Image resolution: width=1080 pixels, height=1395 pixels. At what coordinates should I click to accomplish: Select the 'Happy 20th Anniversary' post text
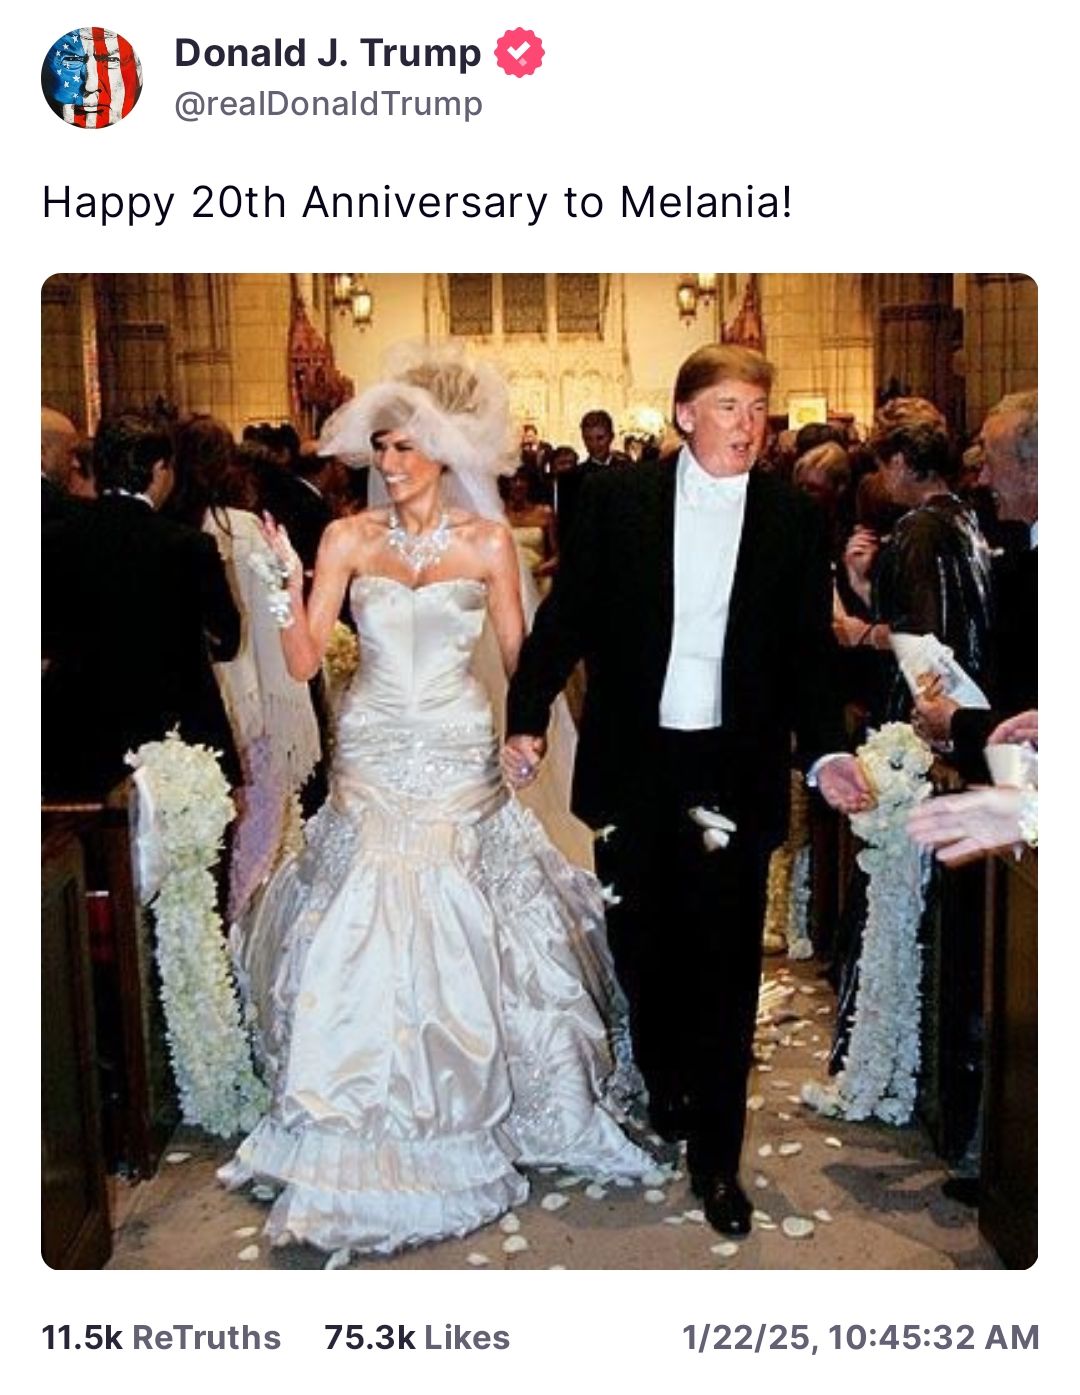417,202
